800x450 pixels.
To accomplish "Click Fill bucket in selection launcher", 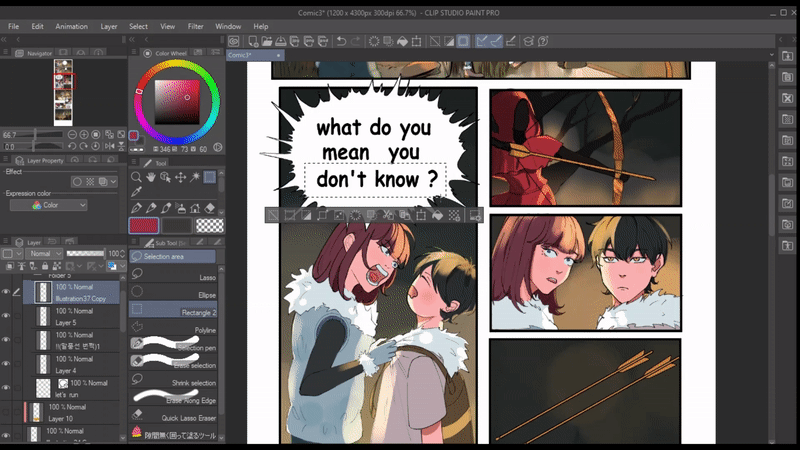I will pyautogui.click(x=438, y=215).
